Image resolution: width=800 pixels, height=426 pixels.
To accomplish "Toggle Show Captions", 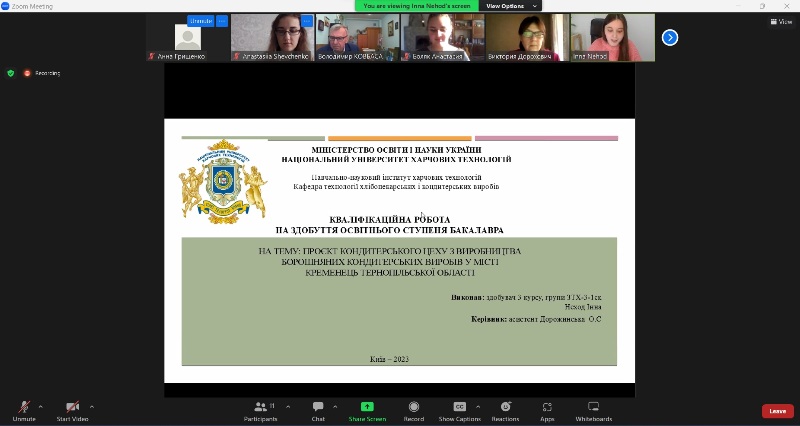I will (460, 411).
